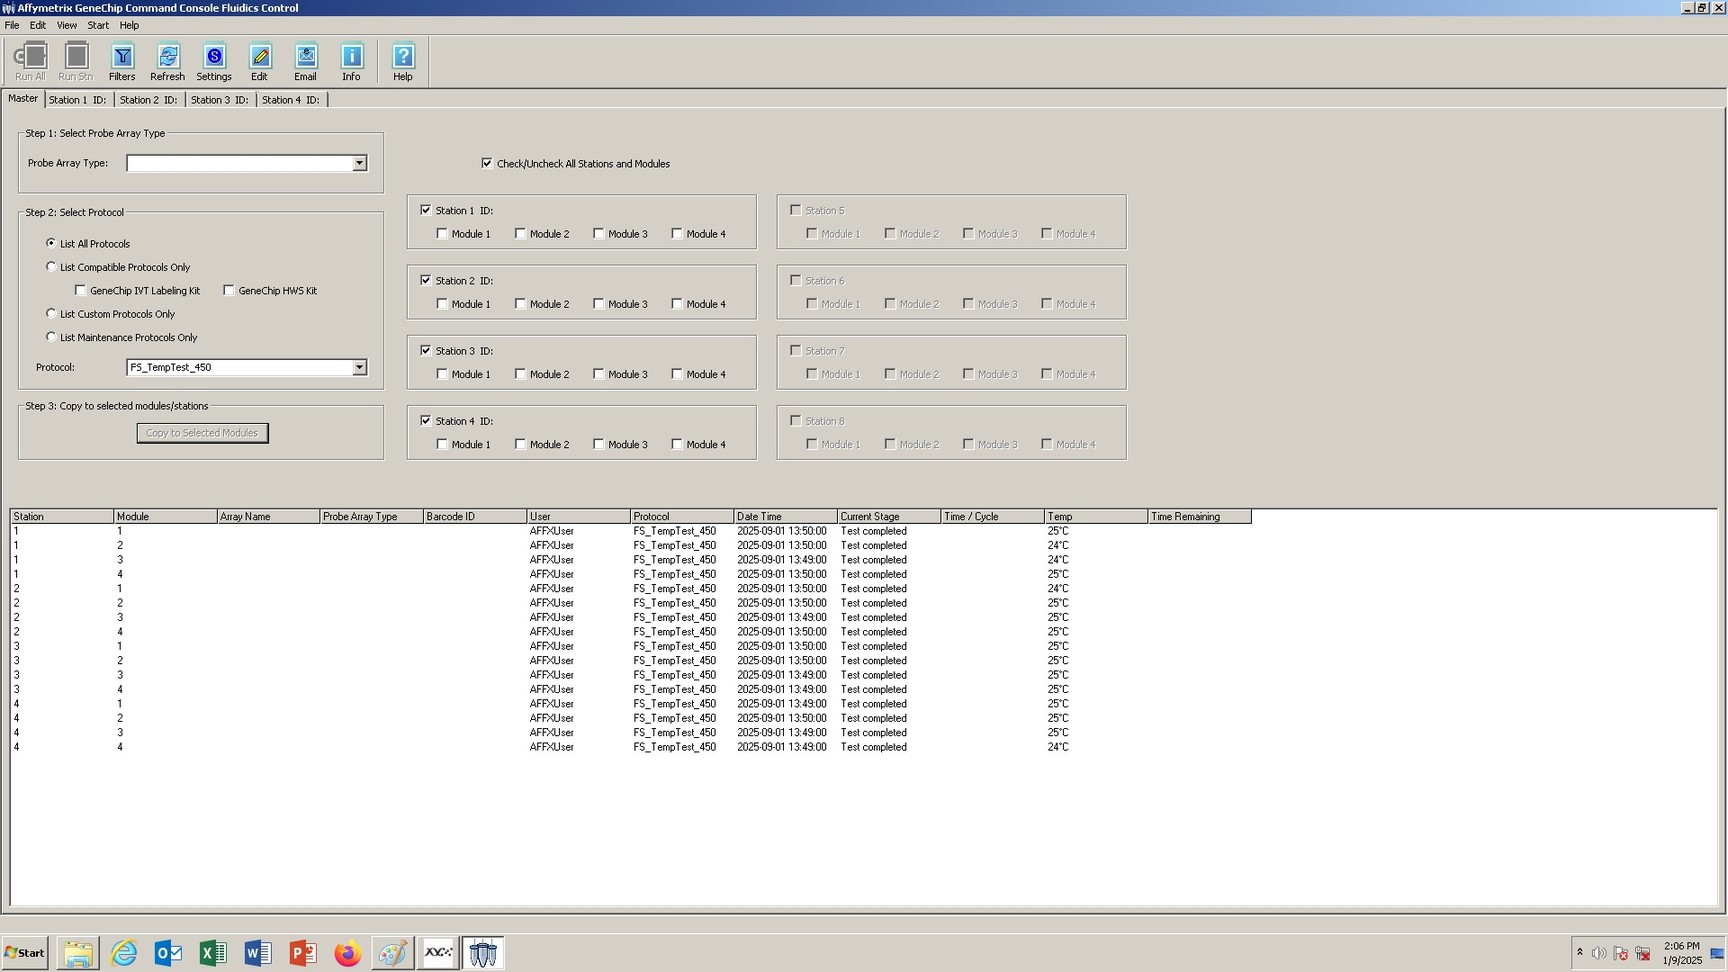Open Excel from the taskbar
1728x972 pixels.
pos(213,953)
